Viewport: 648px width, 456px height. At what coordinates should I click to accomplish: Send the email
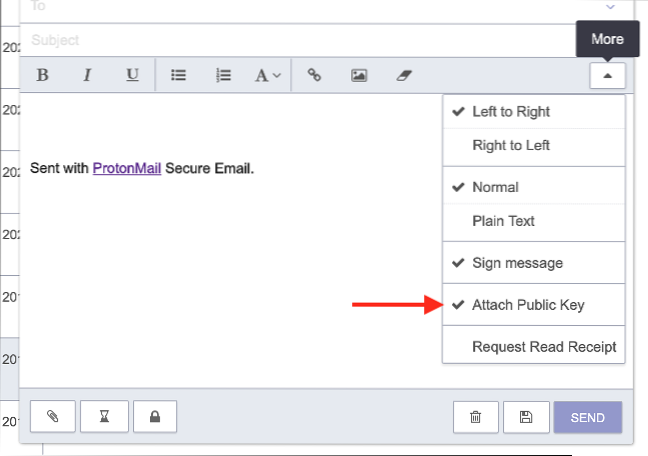pyautogui.click(x=588, y=417)
